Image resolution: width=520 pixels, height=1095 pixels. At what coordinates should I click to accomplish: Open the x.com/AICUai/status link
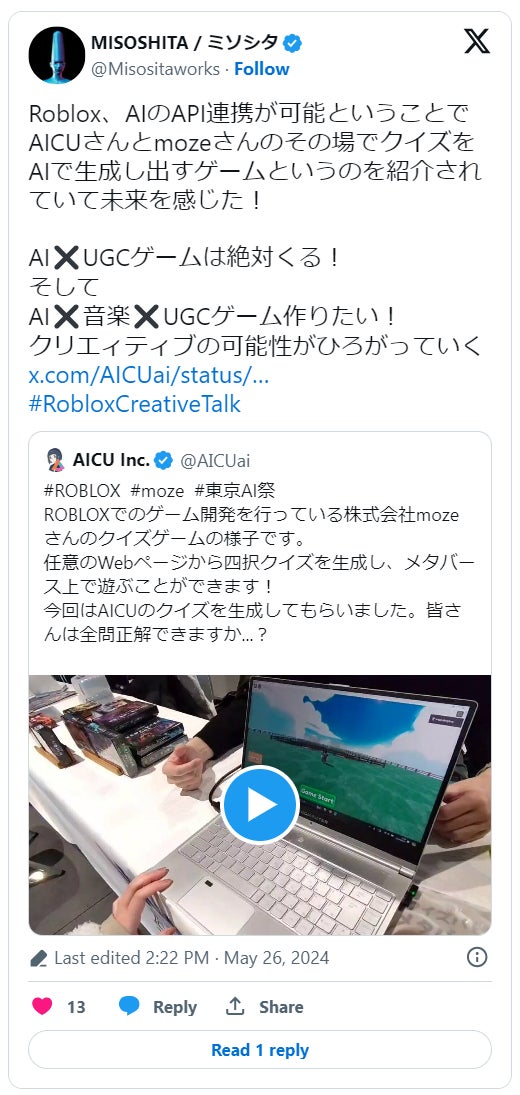(x=149, y=375)
